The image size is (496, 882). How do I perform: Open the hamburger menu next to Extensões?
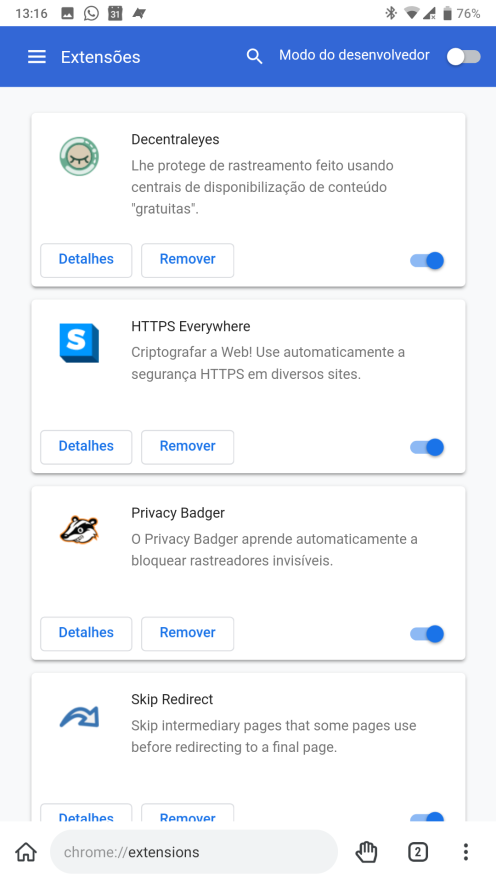coord(37,57)
